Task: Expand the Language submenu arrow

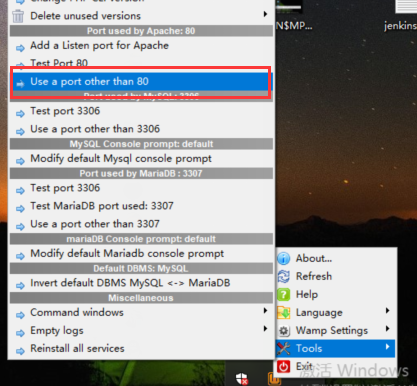Action: [387, 311]
